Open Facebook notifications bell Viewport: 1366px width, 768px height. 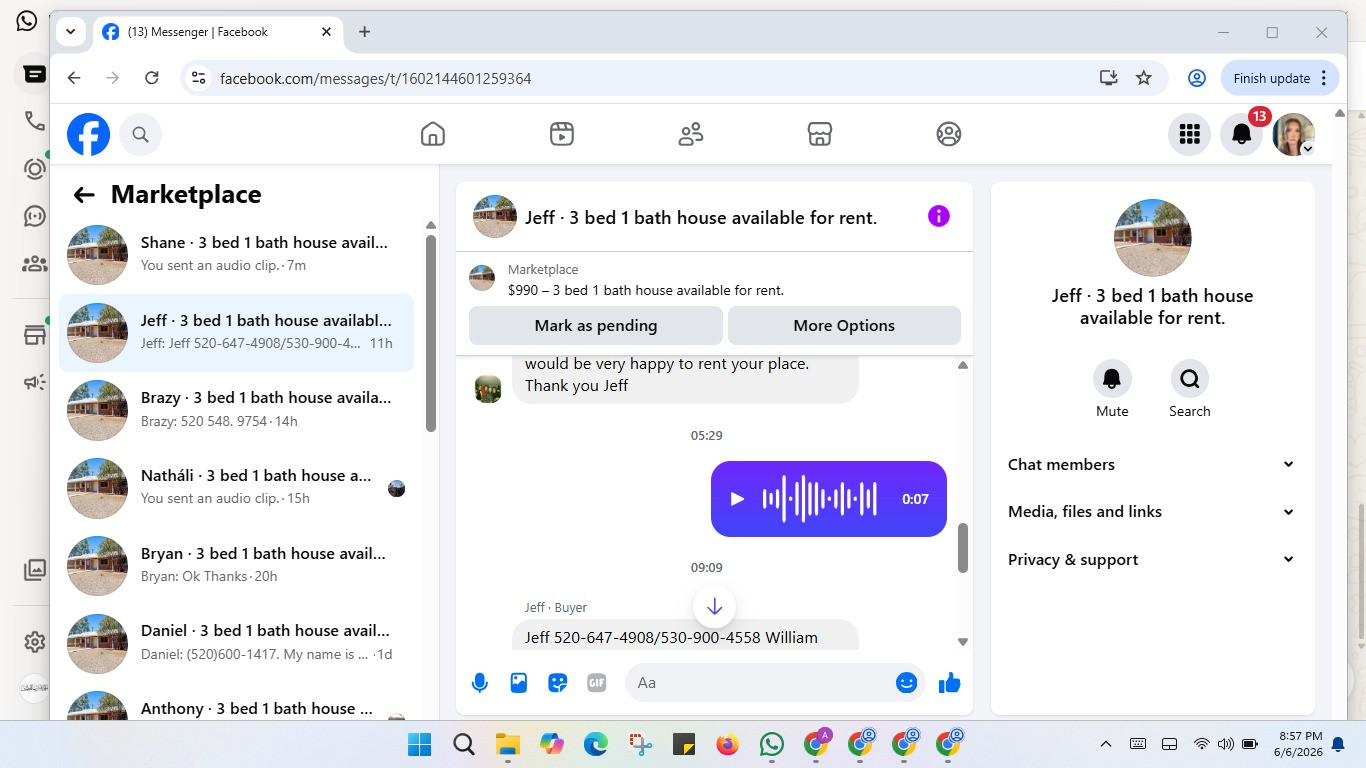(1241, 134)
